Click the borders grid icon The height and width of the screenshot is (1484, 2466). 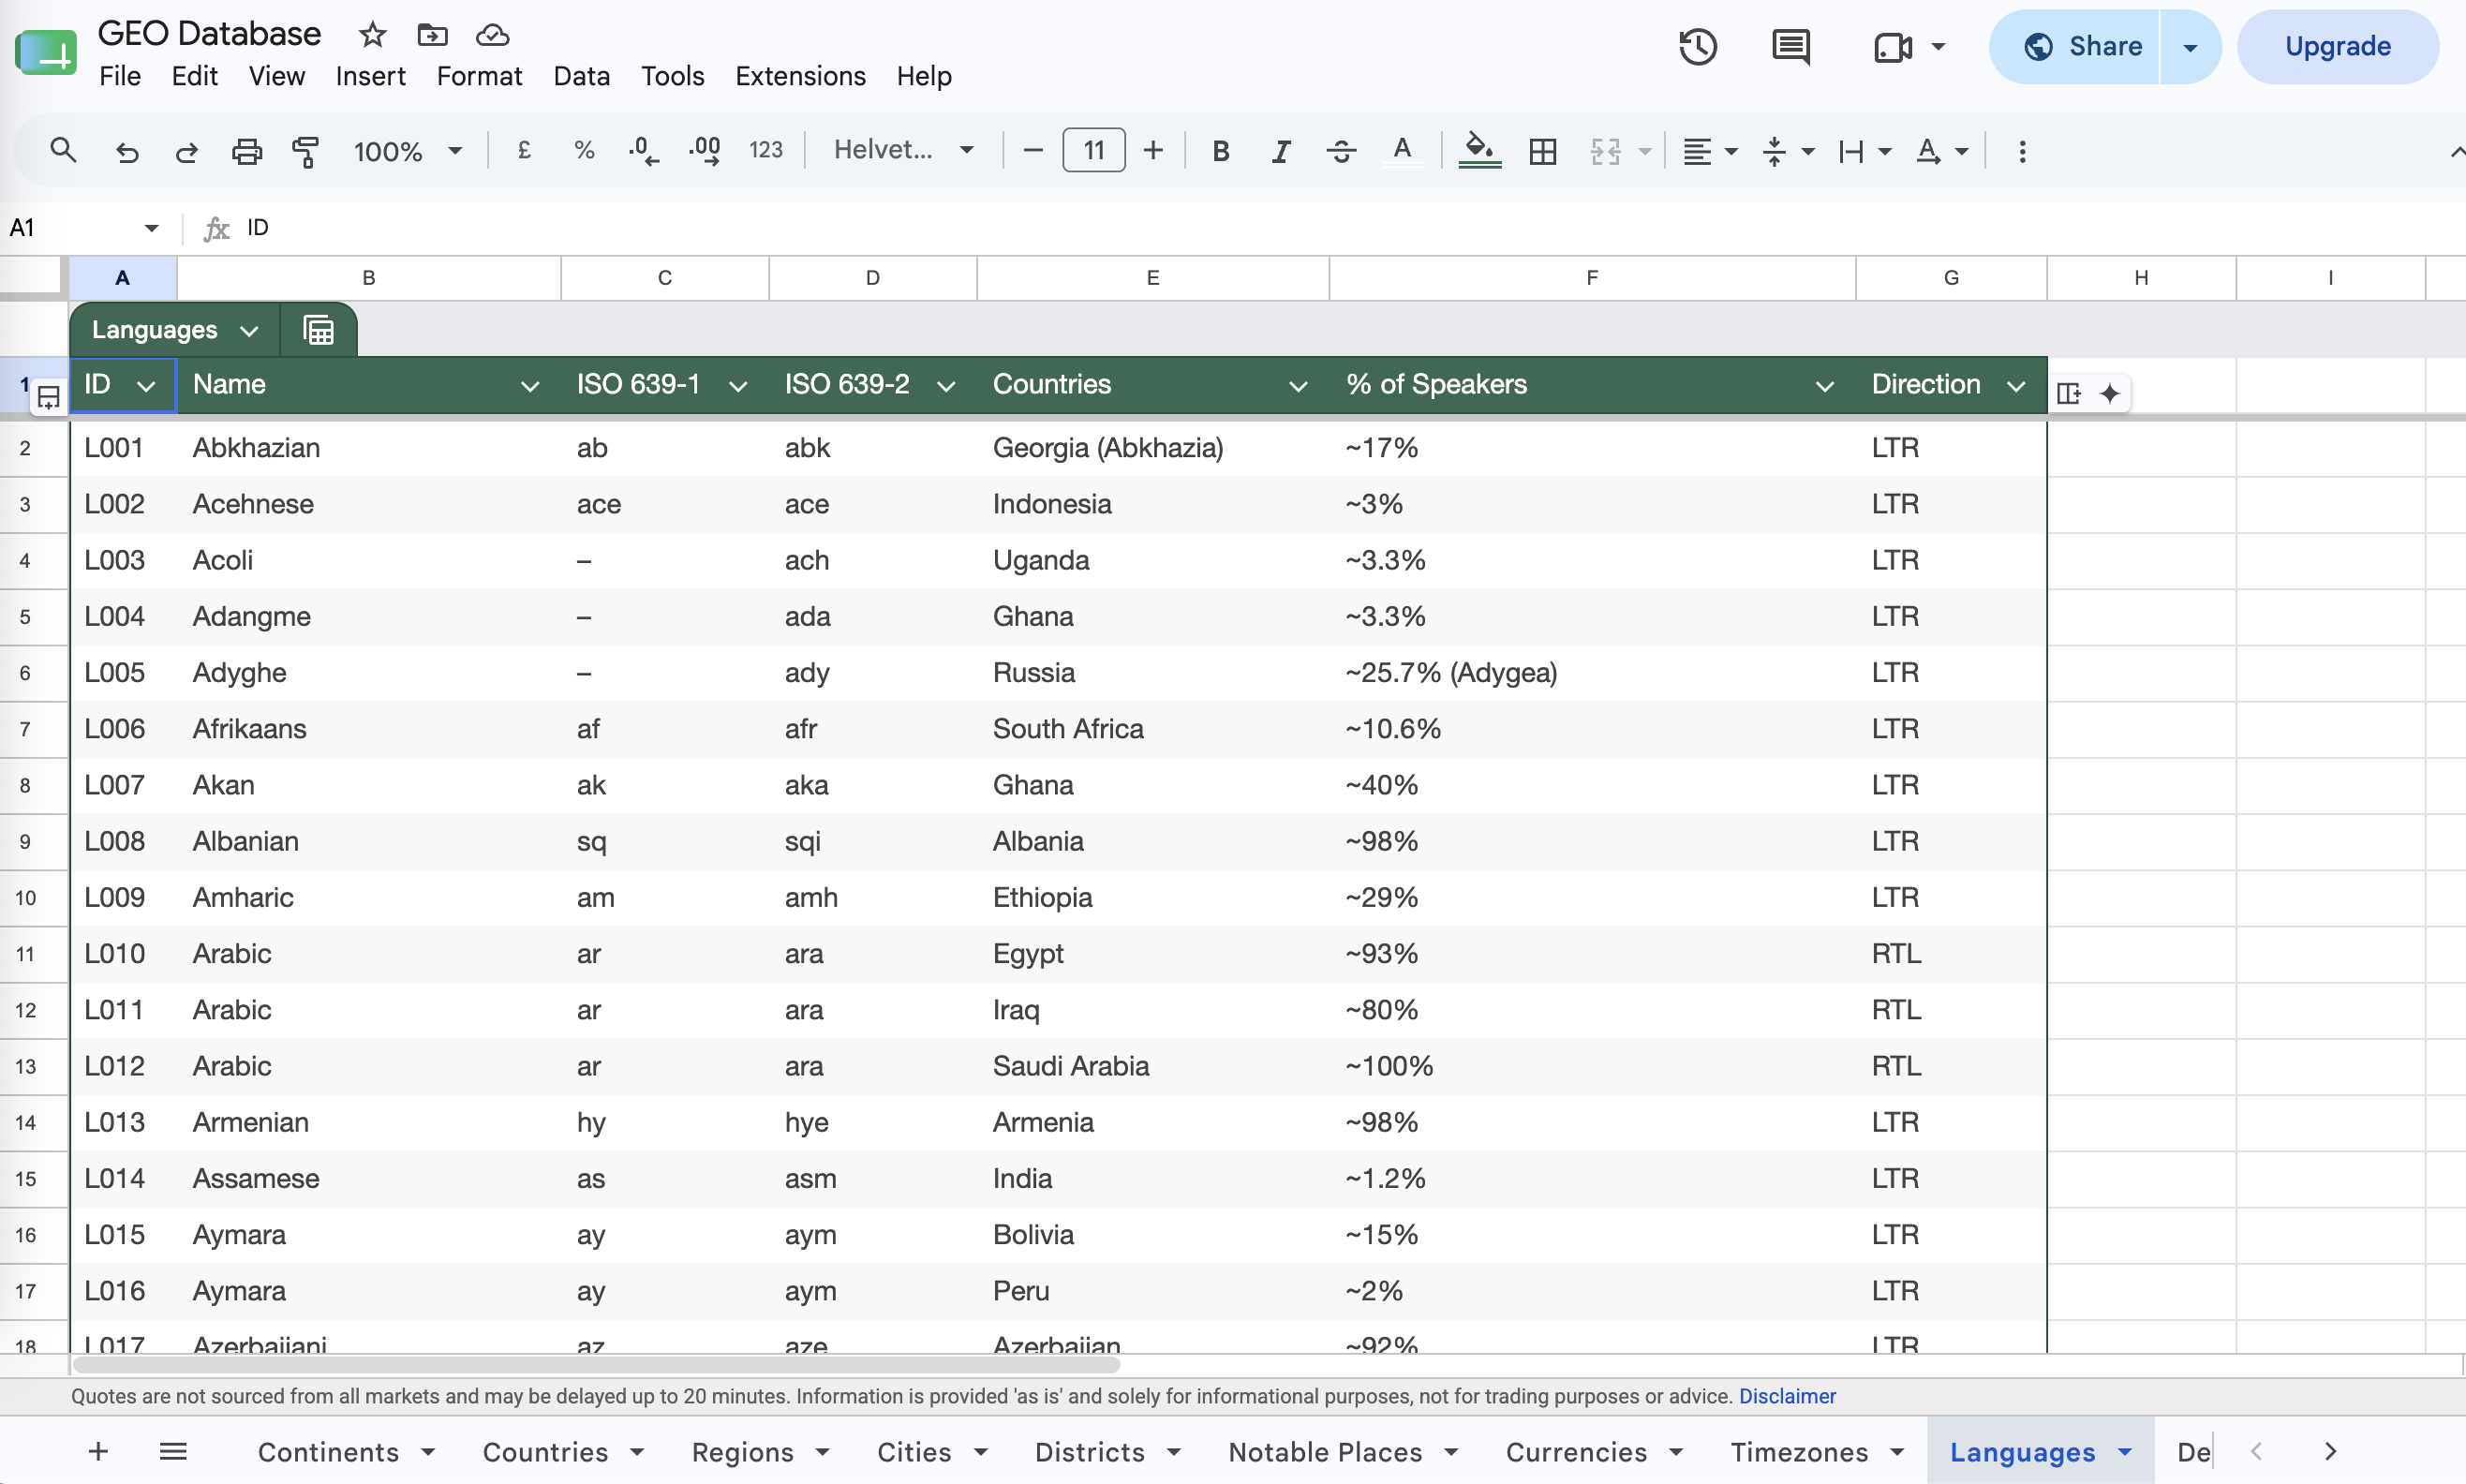1542,152
